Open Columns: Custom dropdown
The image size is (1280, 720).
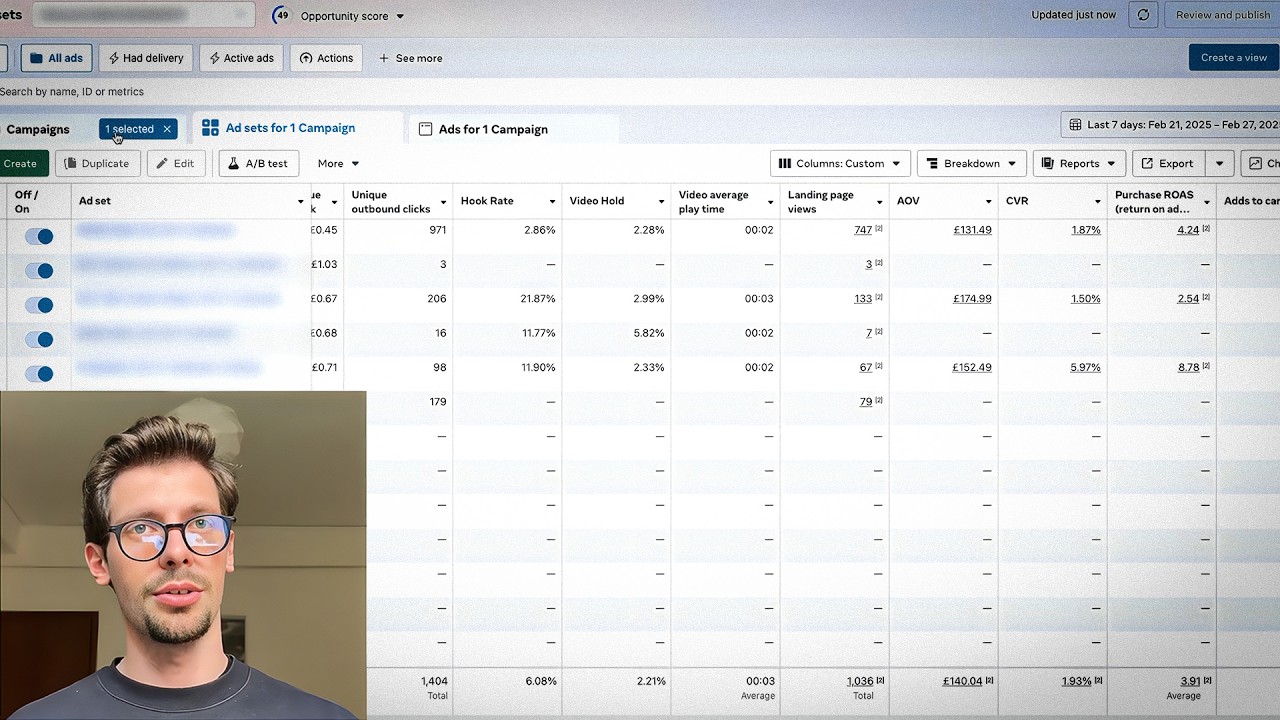click(840, 163)
